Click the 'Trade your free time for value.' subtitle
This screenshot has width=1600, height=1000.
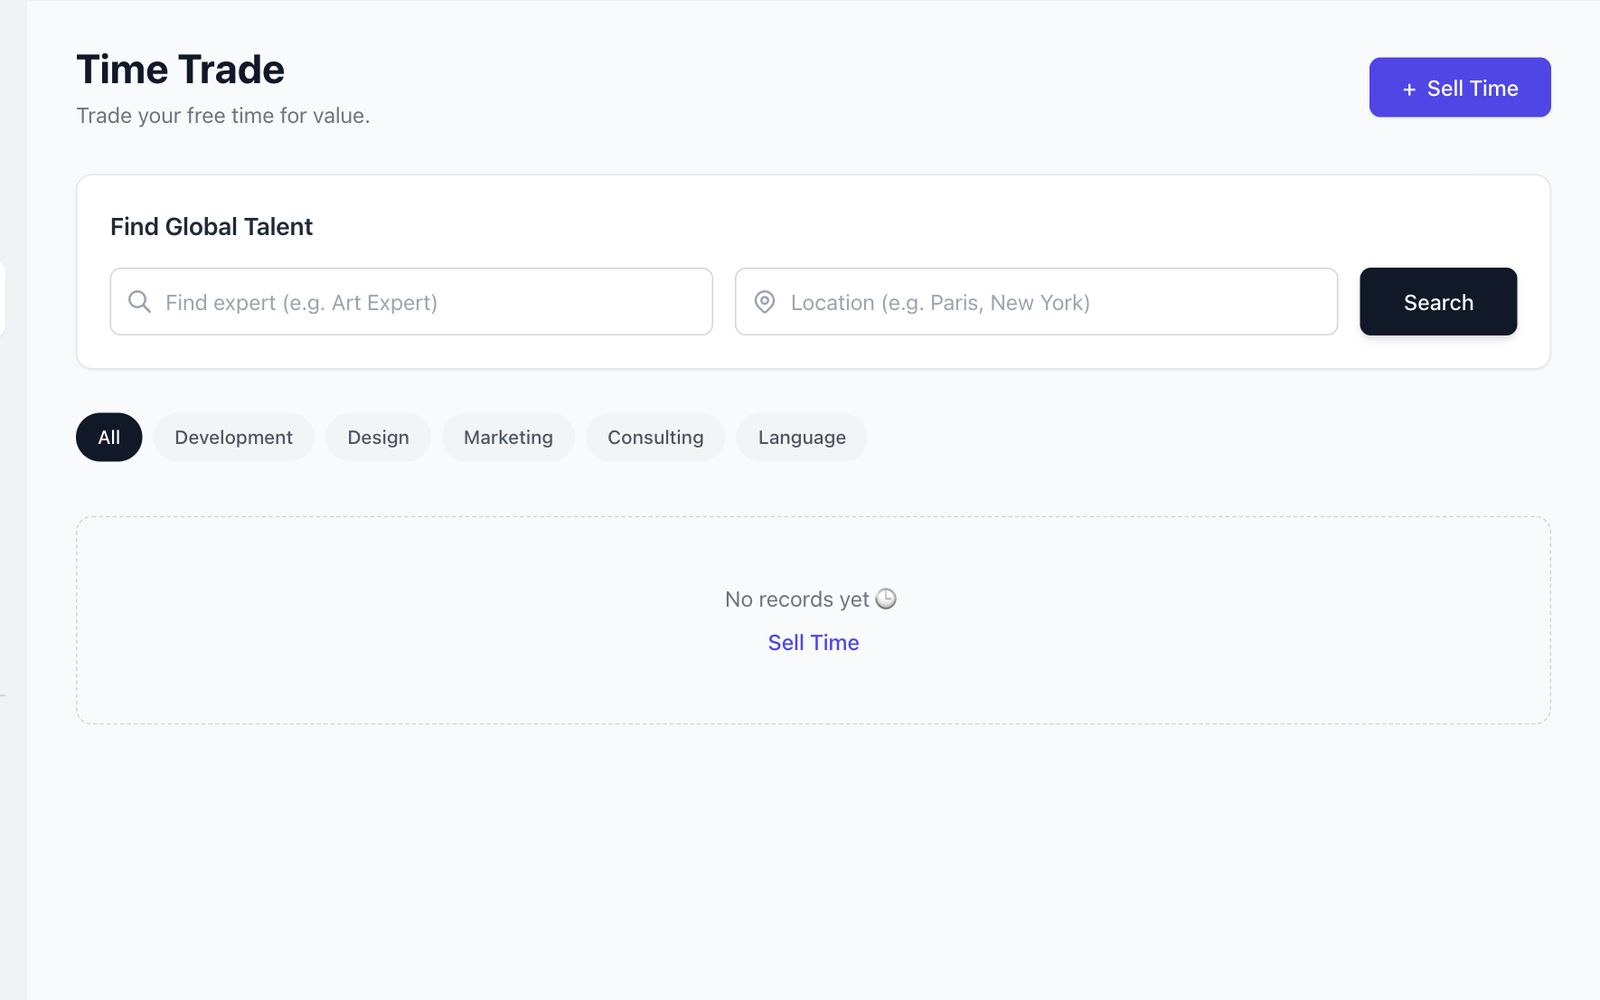coord(223,116)
